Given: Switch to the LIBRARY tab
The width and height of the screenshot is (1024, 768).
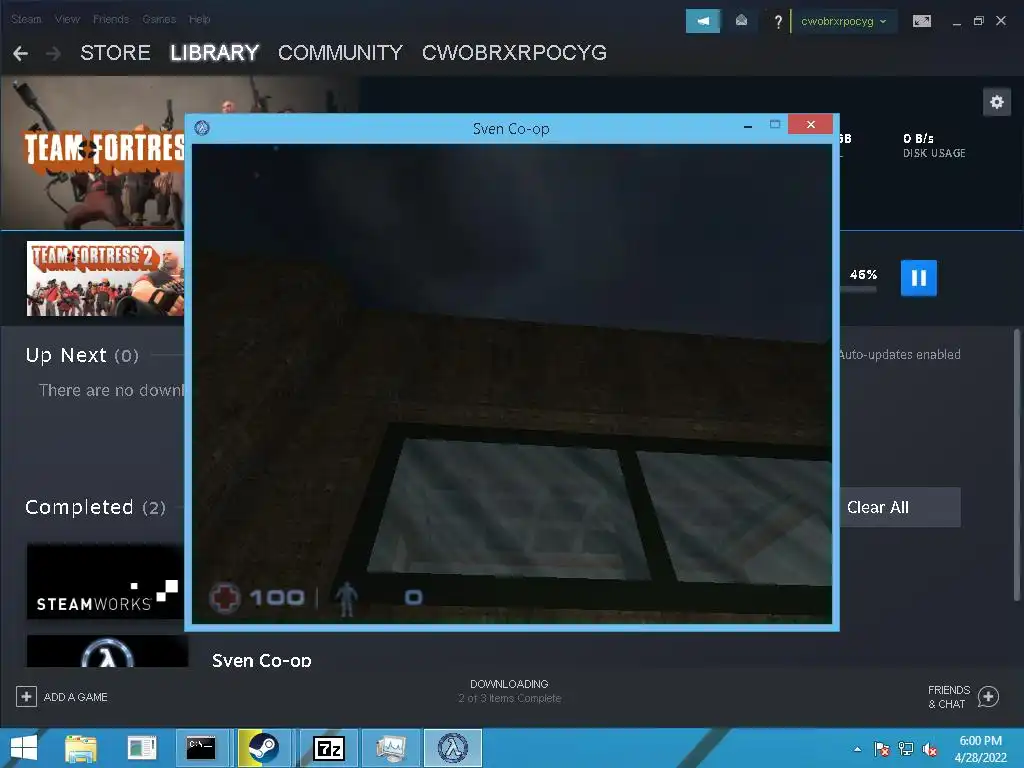Looking at the screenshot, I should coord(215,52).
